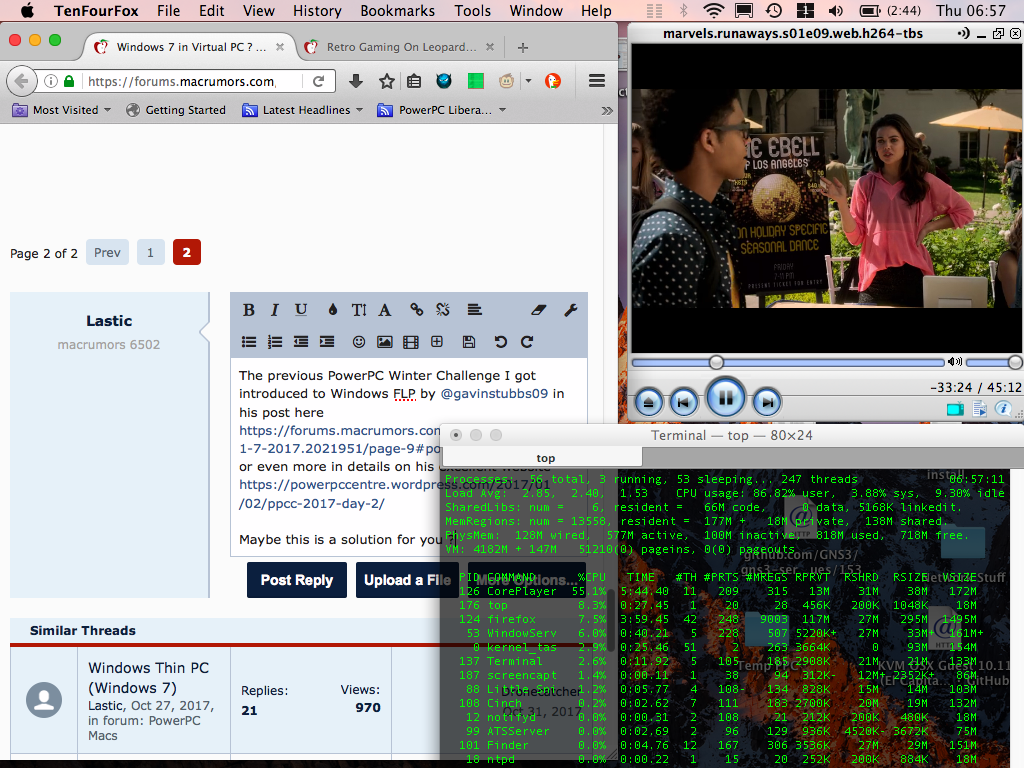1024x768 pixels.
Task: Open CorePlayer info button
Action: point(1002,409)
